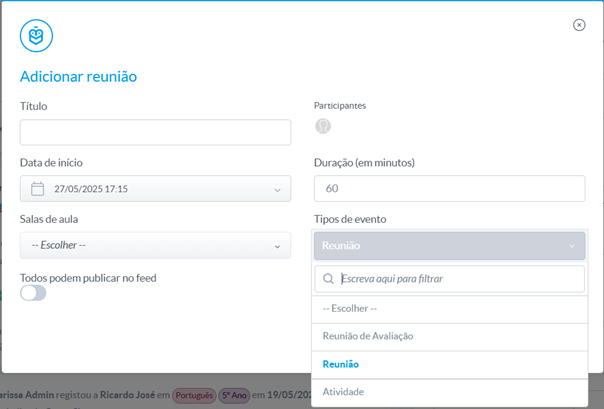Select the 'Atividade' option
Viewport: 604px width, 409px height.
[450, 392]
